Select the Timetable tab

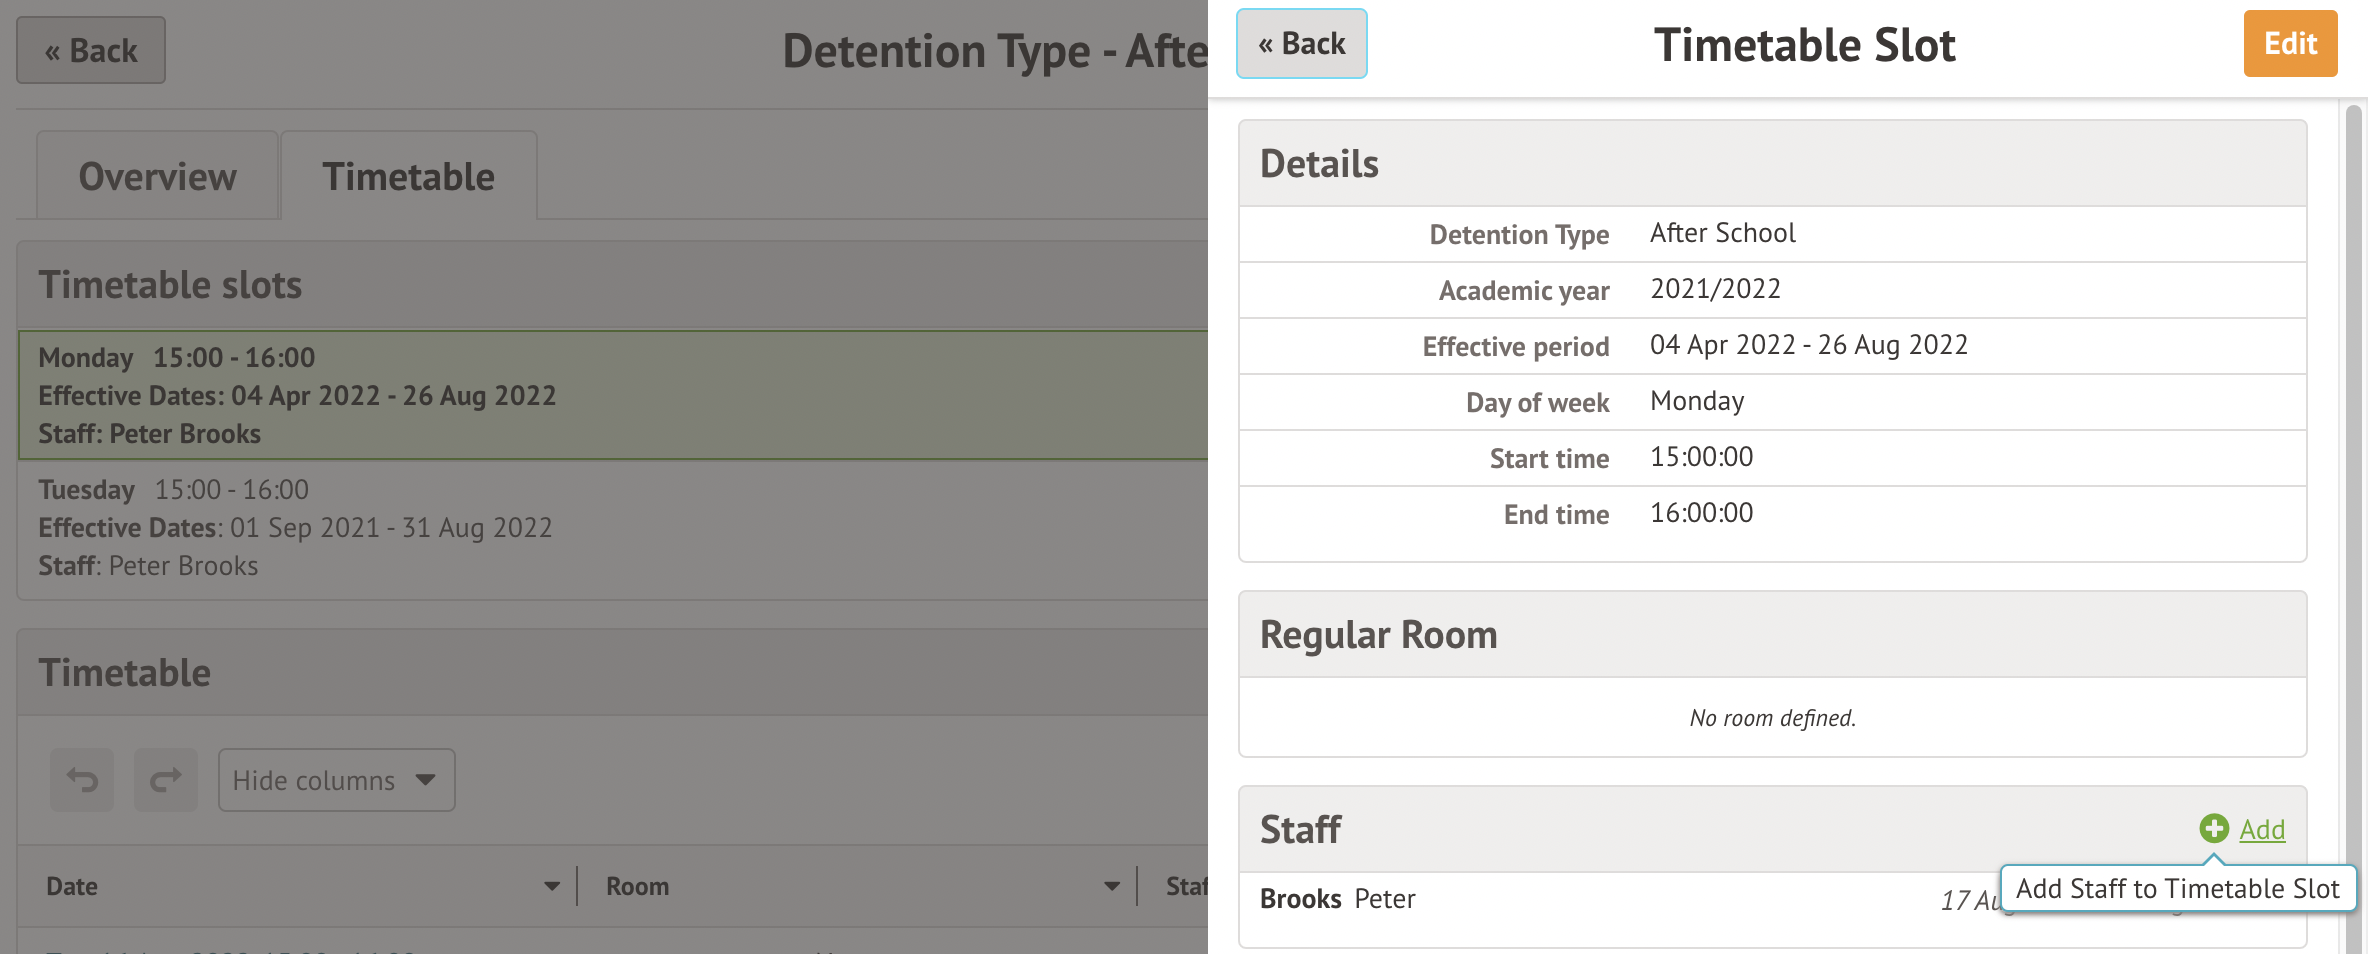click(x=408, y=177)
